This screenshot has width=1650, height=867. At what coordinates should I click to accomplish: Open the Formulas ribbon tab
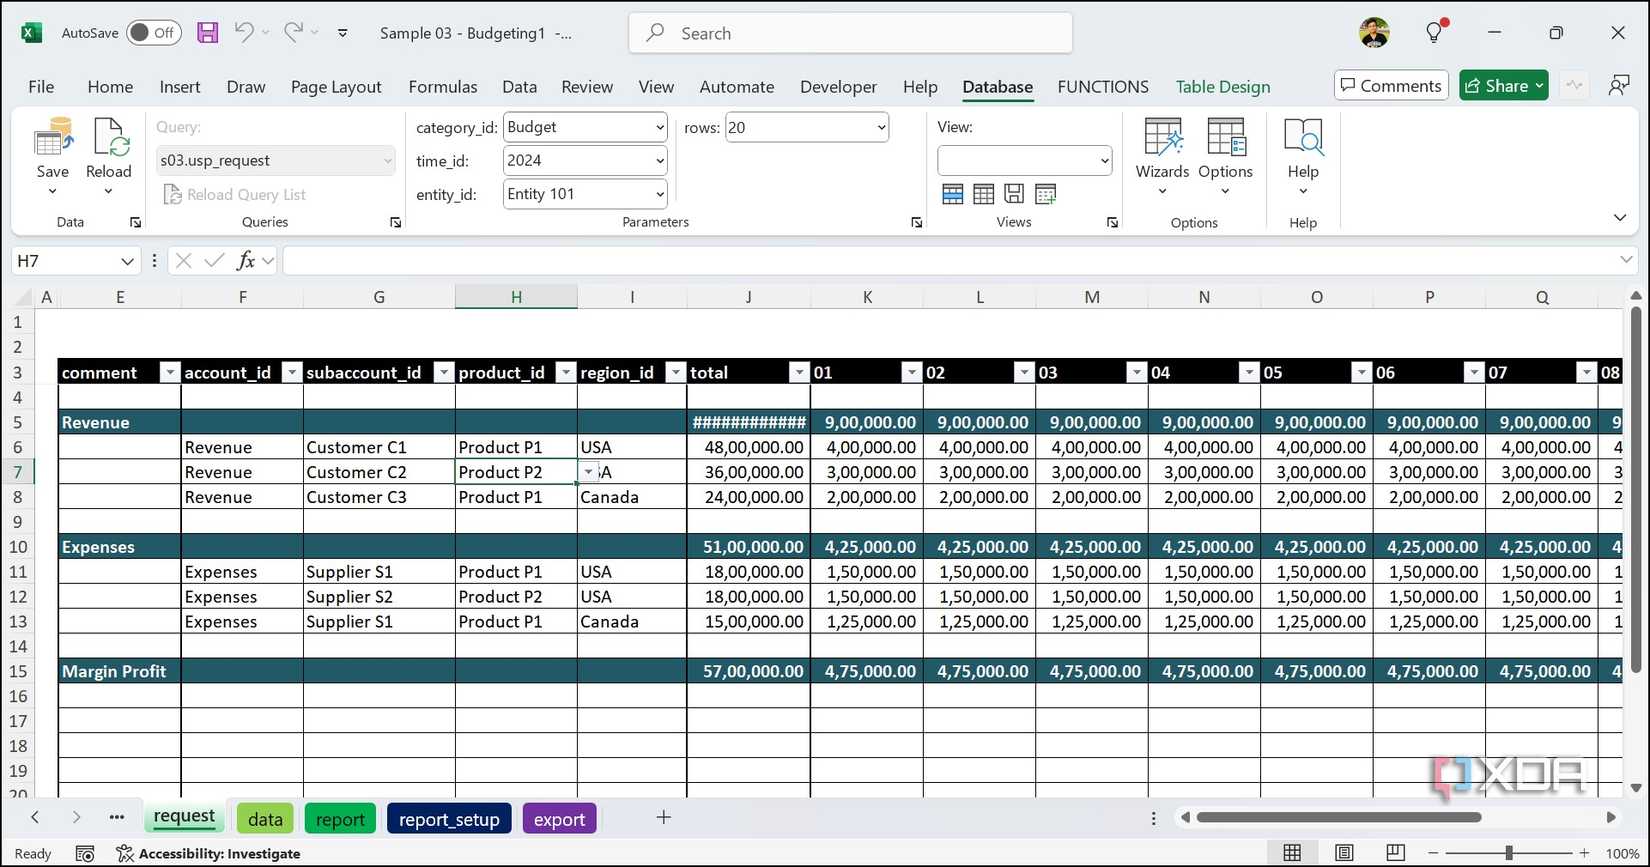tap(443, 87)
